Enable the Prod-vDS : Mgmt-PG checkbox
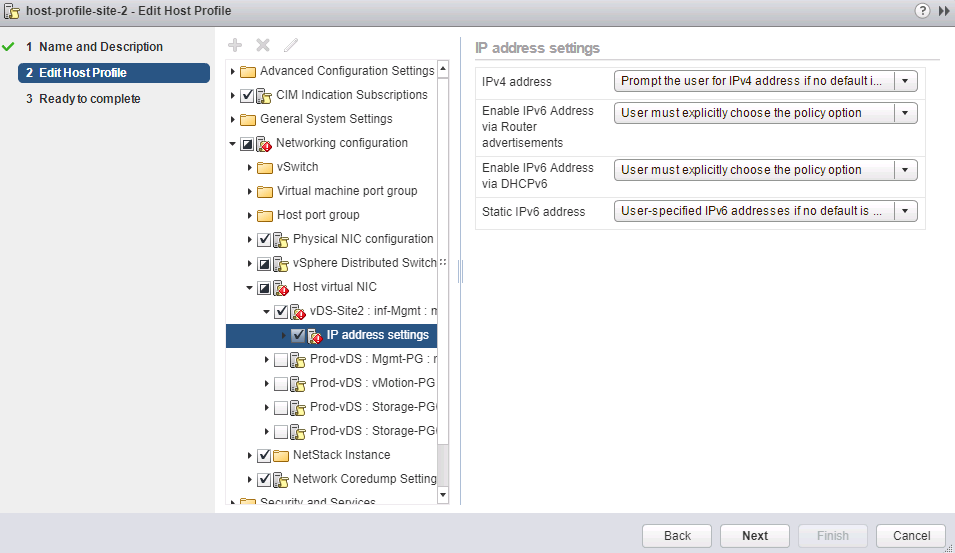This screenshot has height=553, width=955. tap(280, 359)
